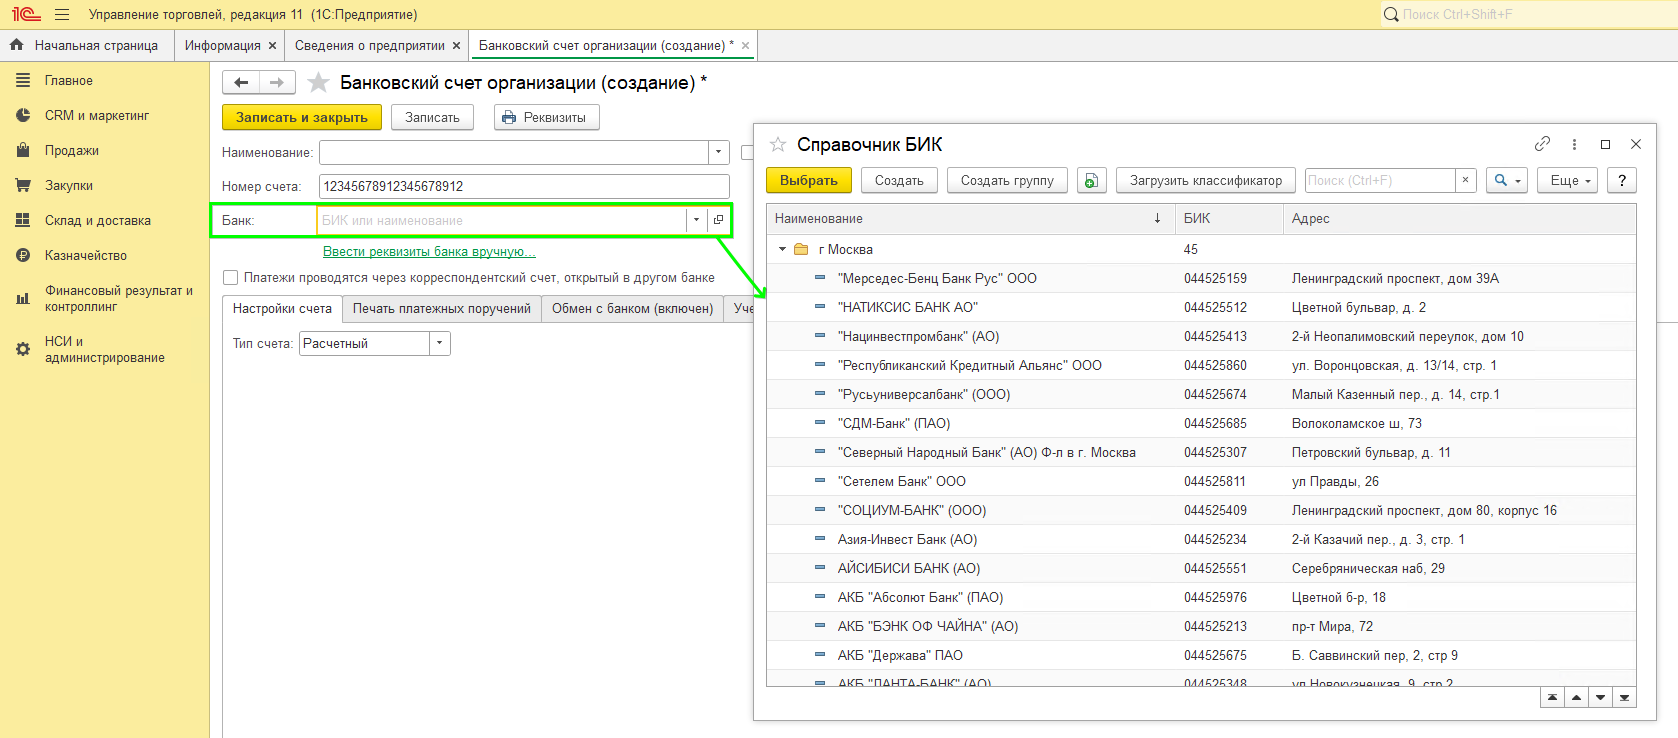1678x738 pixels.
Task: Close the Информация tab
Action: pos(272,46)
